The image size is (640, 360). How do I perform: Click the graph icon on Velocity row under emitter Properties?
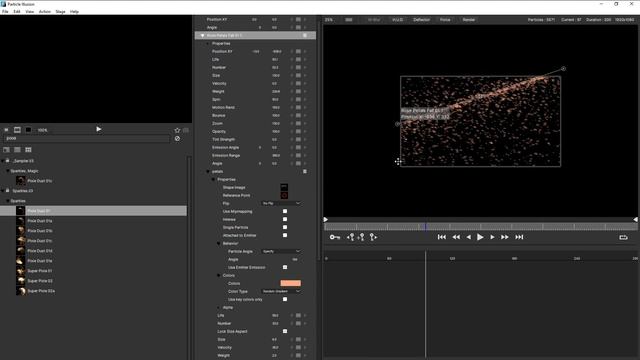point(298,83)
